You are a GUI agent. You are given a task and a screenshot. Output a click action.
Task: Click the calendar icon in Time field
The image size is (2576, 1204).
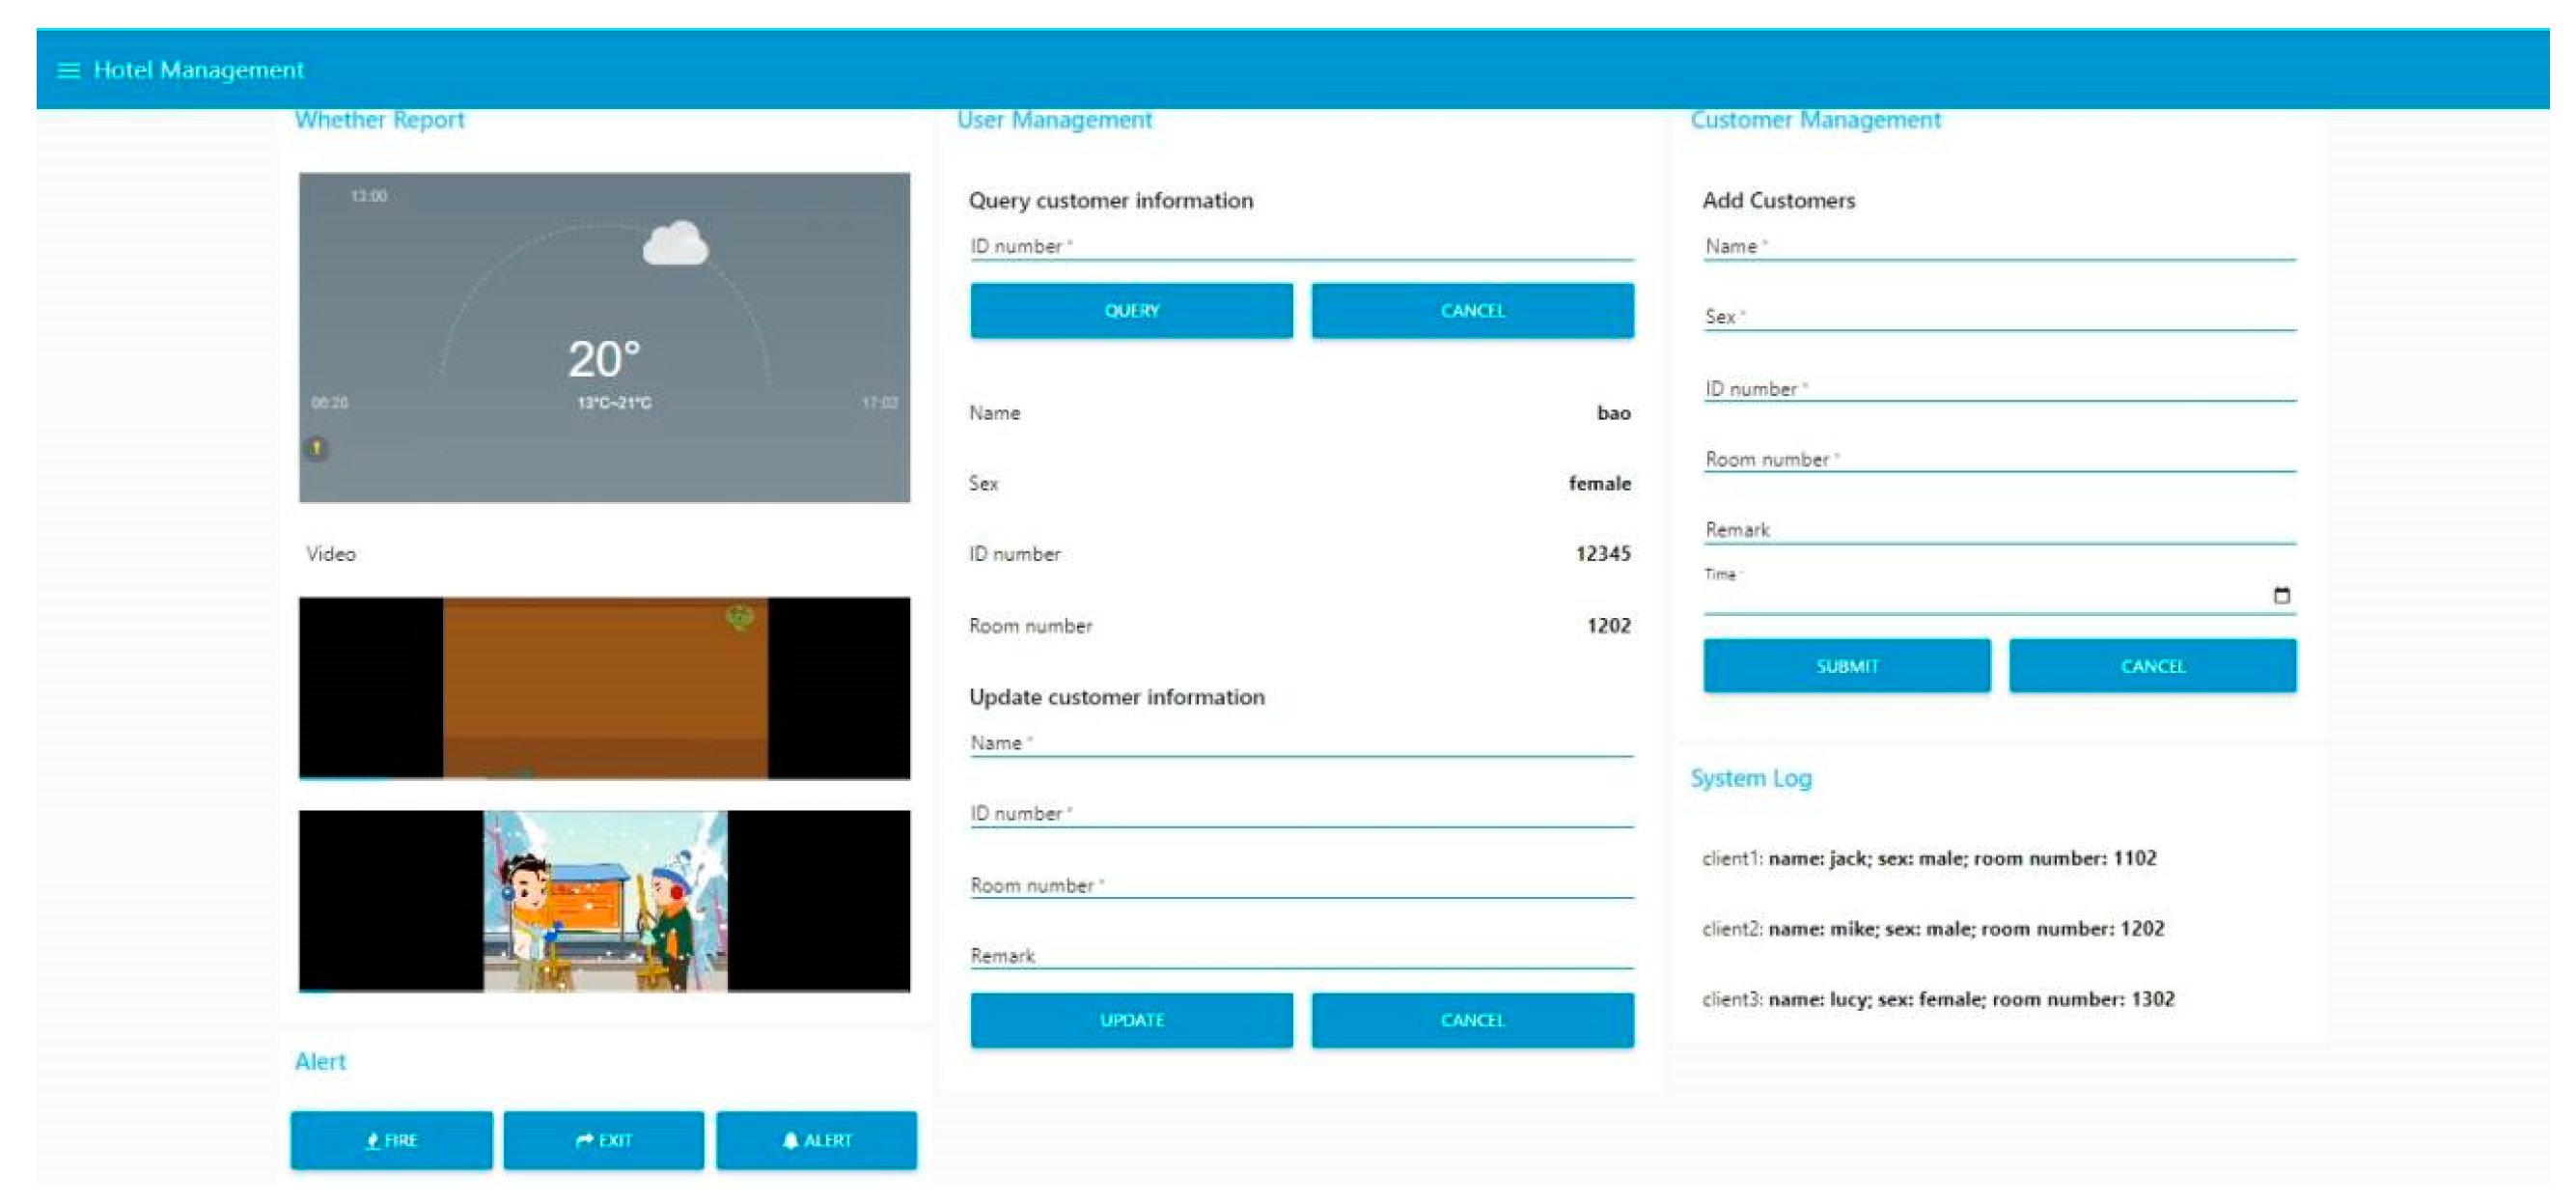click(2281, 596)
